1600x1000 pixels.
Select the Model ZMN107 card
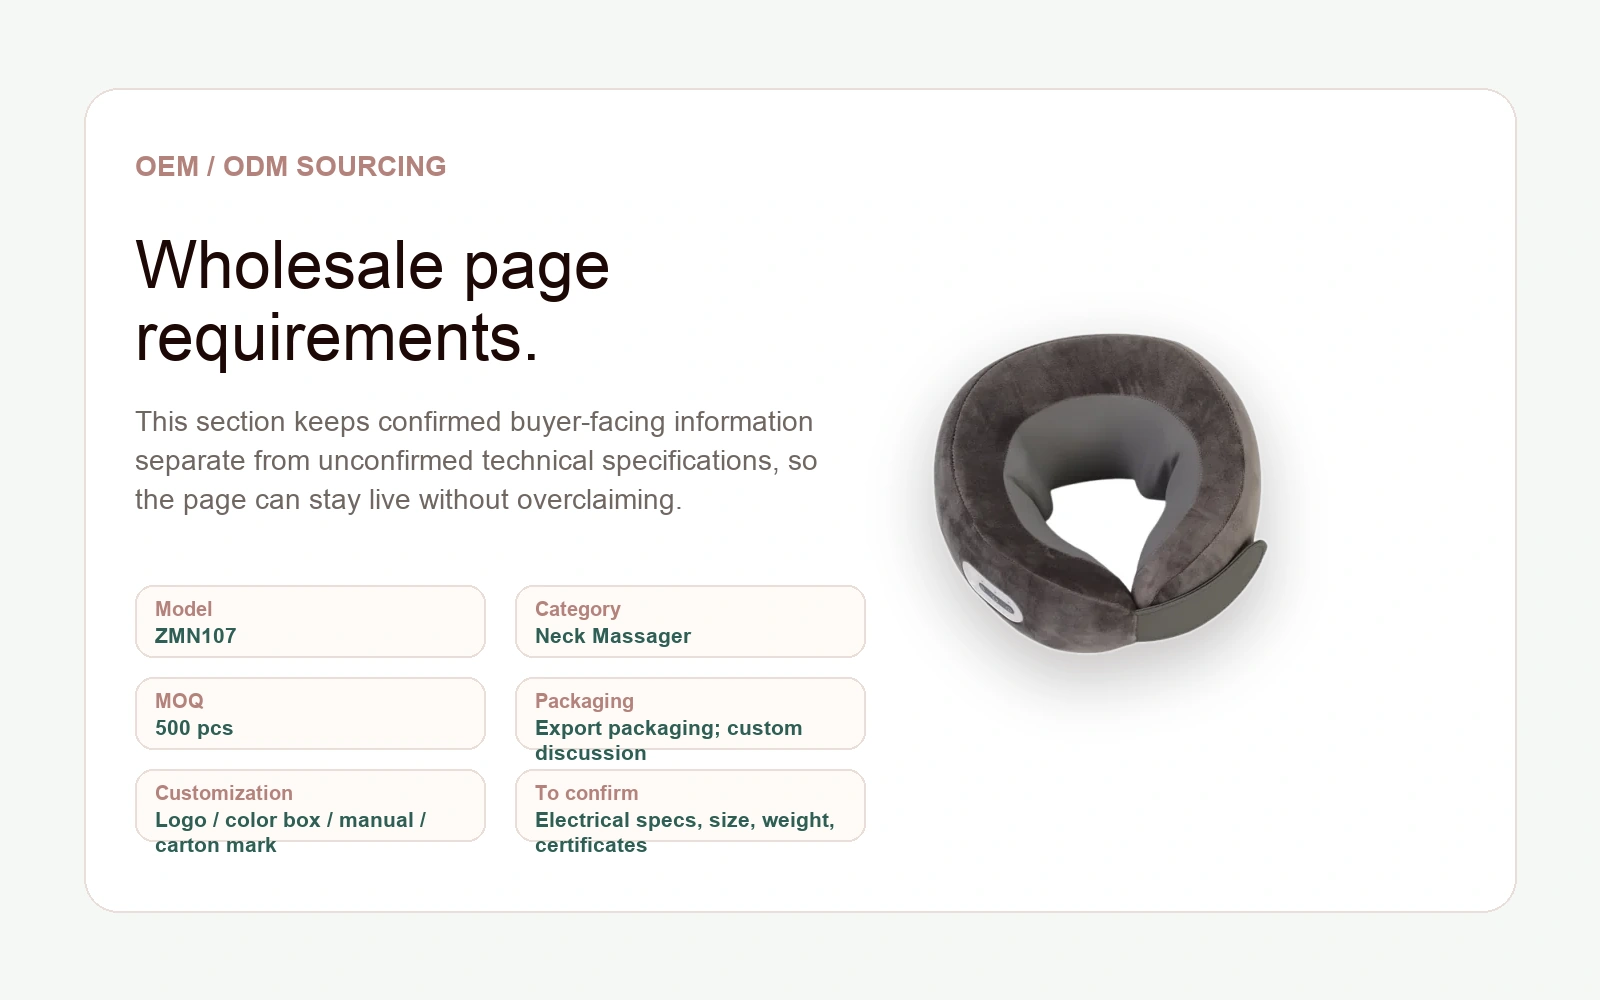[310, 621]
